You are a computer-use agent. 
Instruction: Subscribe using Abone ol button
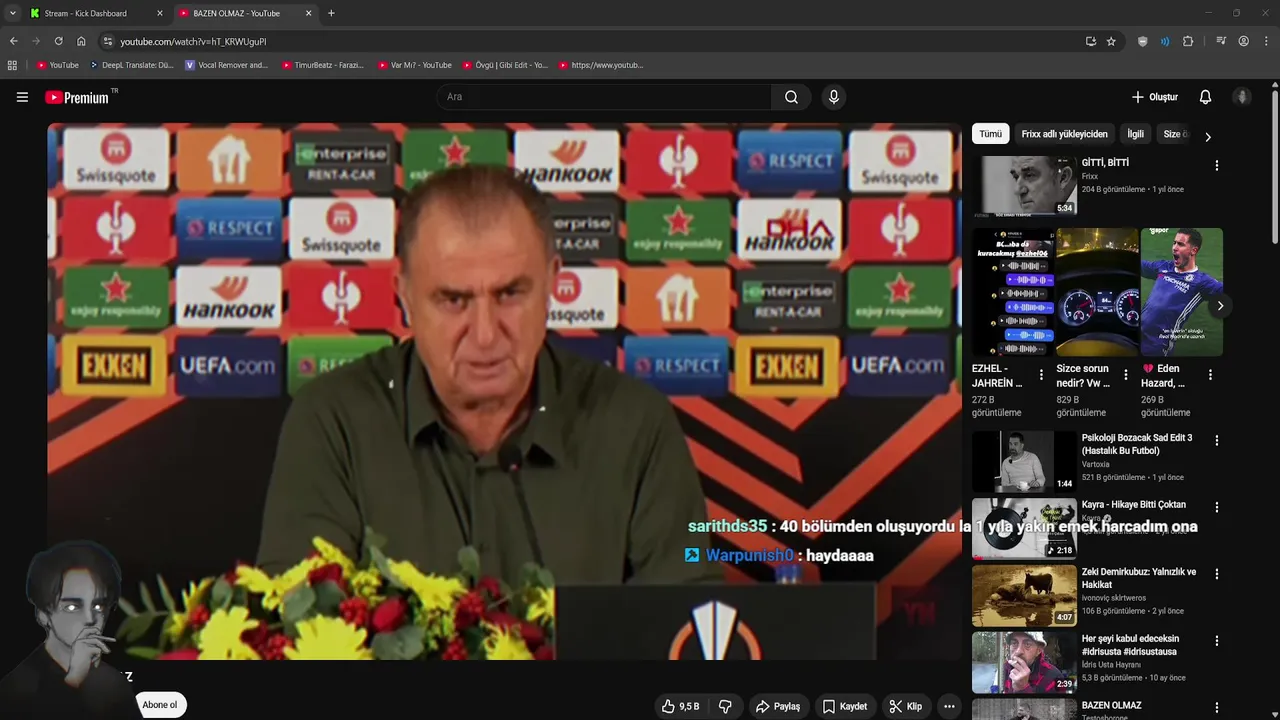coord(160,705)
